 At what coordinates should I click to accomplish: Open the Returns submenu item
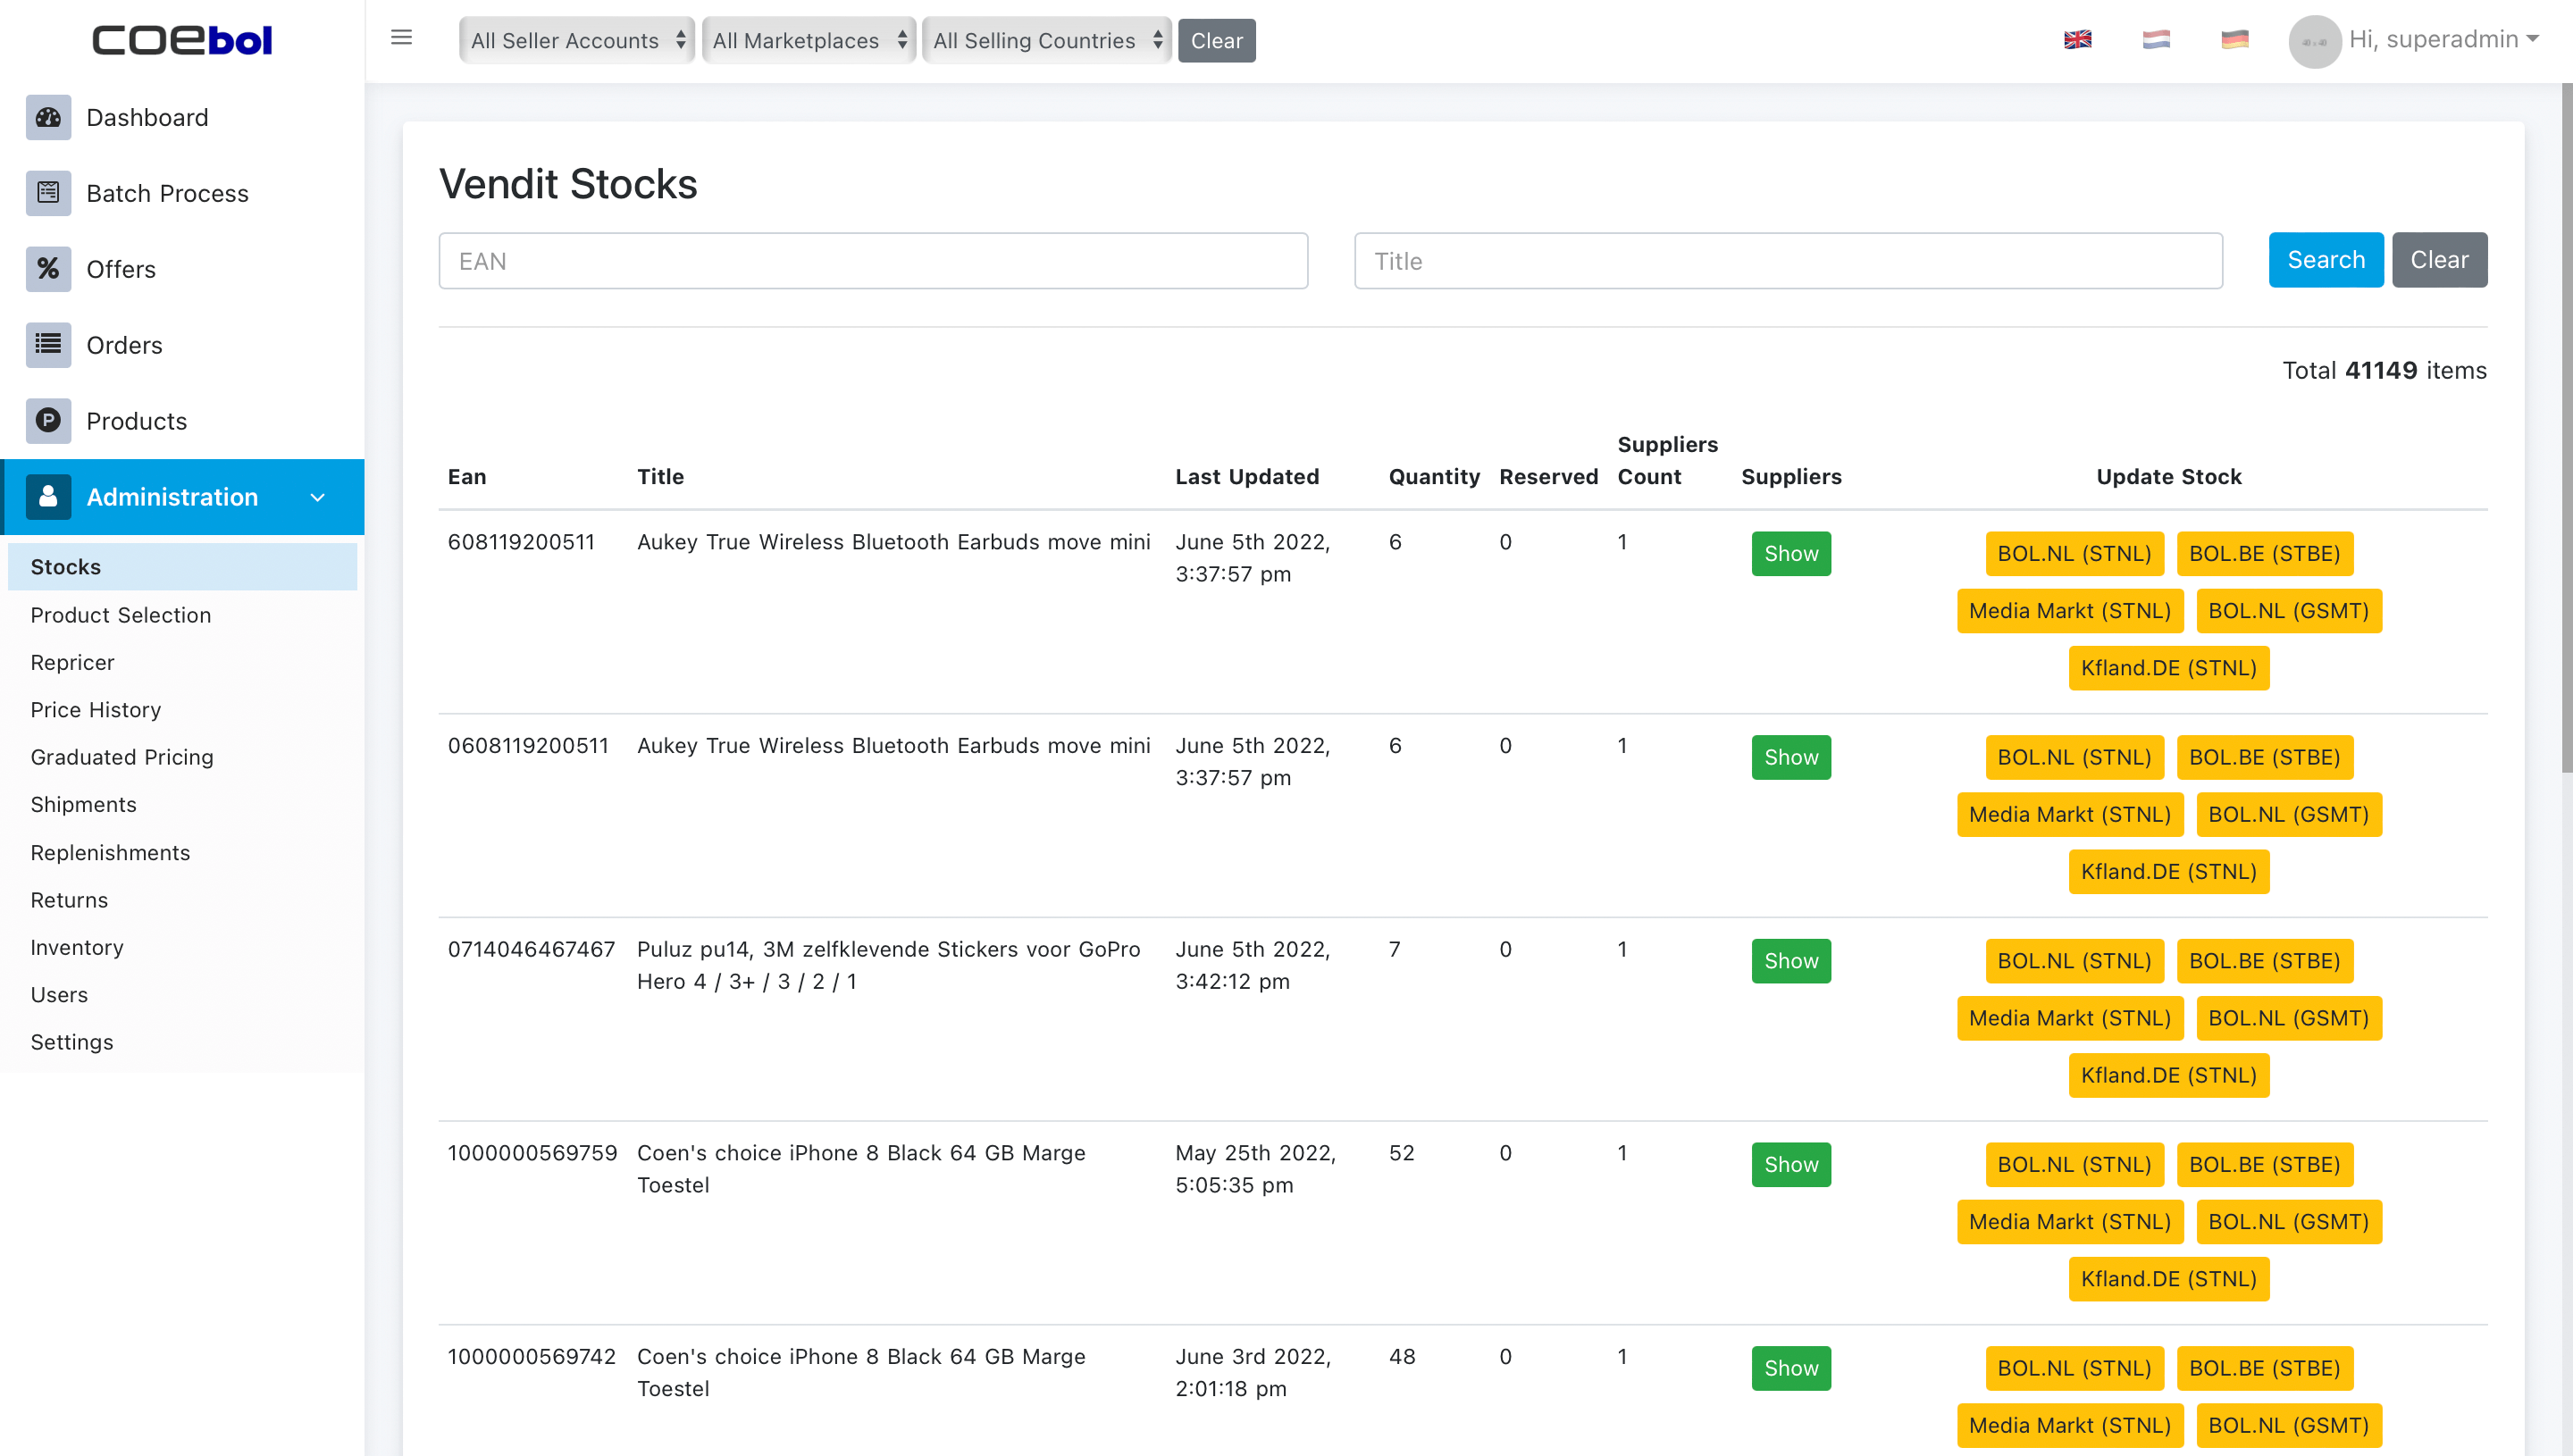[x=69, y=900]
